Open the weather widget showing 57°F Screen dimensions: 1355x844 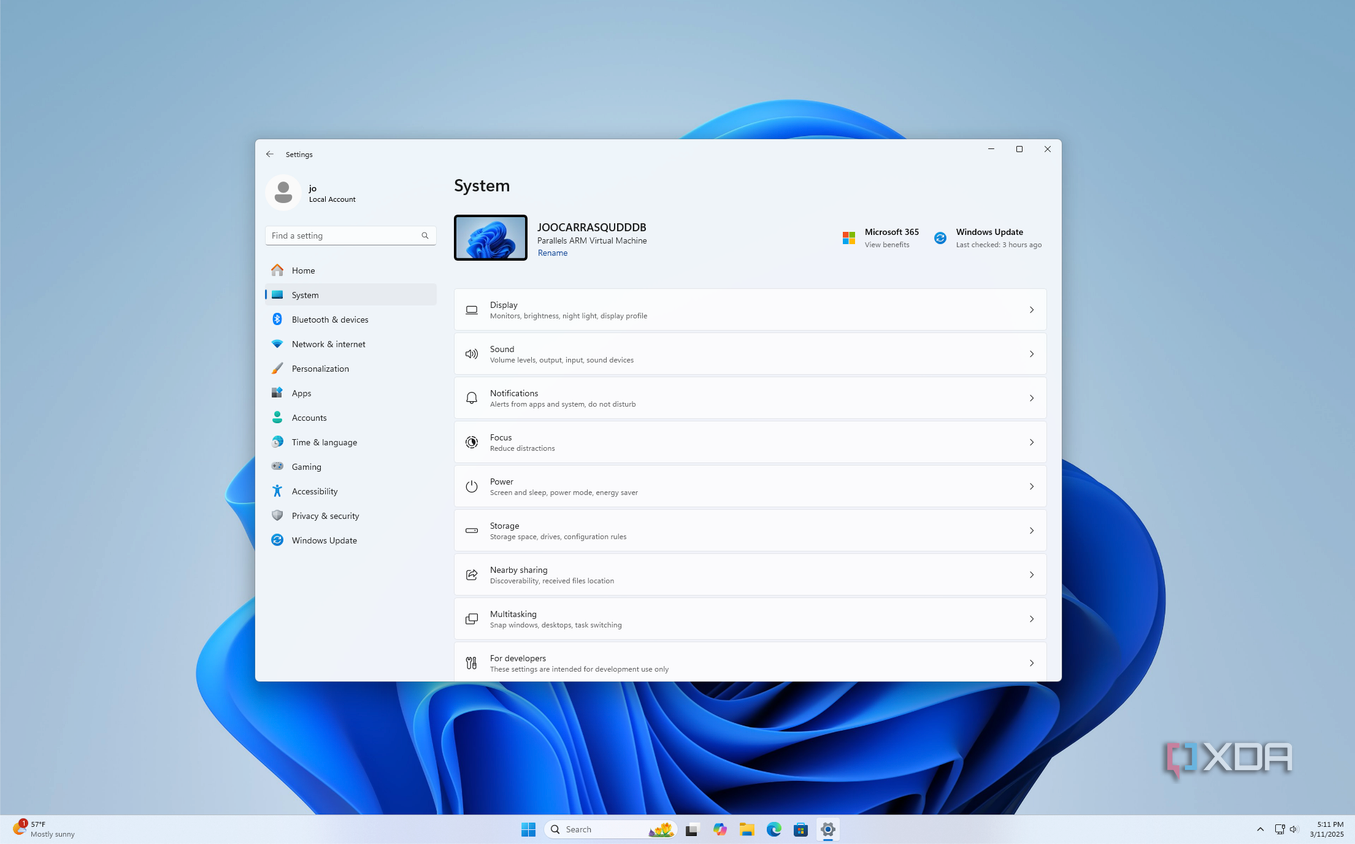[x=44, y=829]
